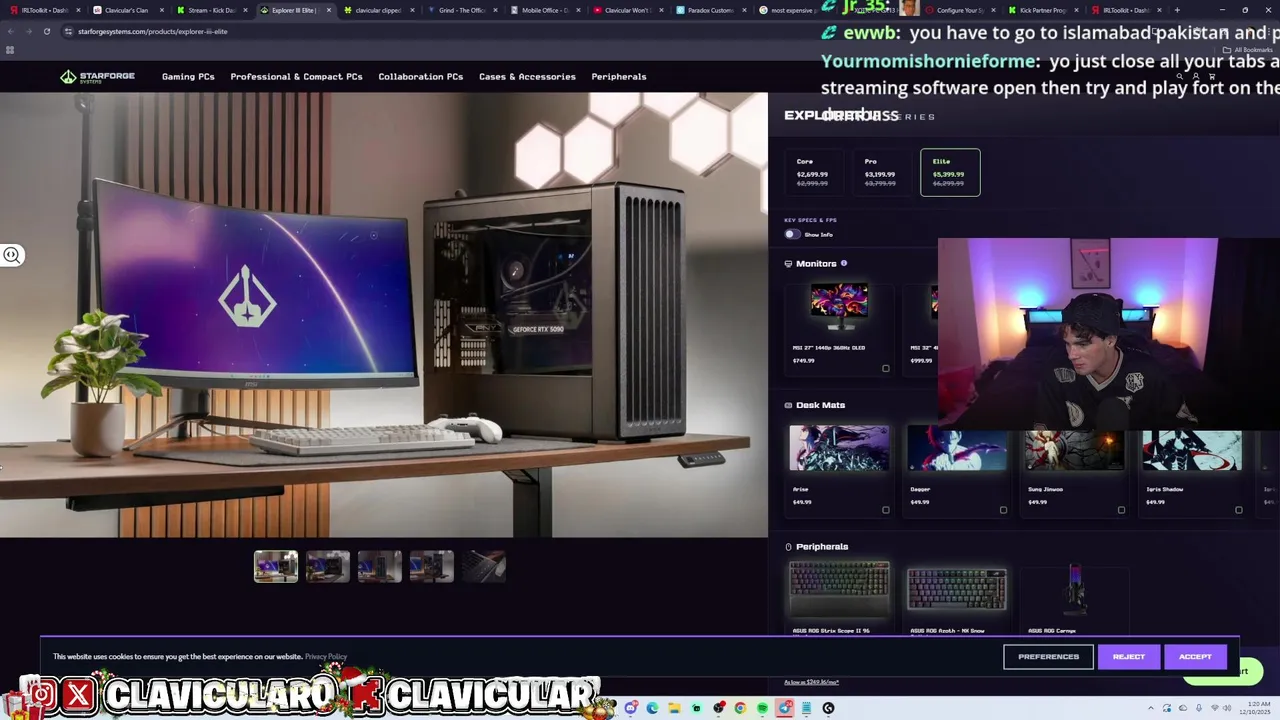
Task: Open Google Chrome from the taskbar
Action: 740,708
